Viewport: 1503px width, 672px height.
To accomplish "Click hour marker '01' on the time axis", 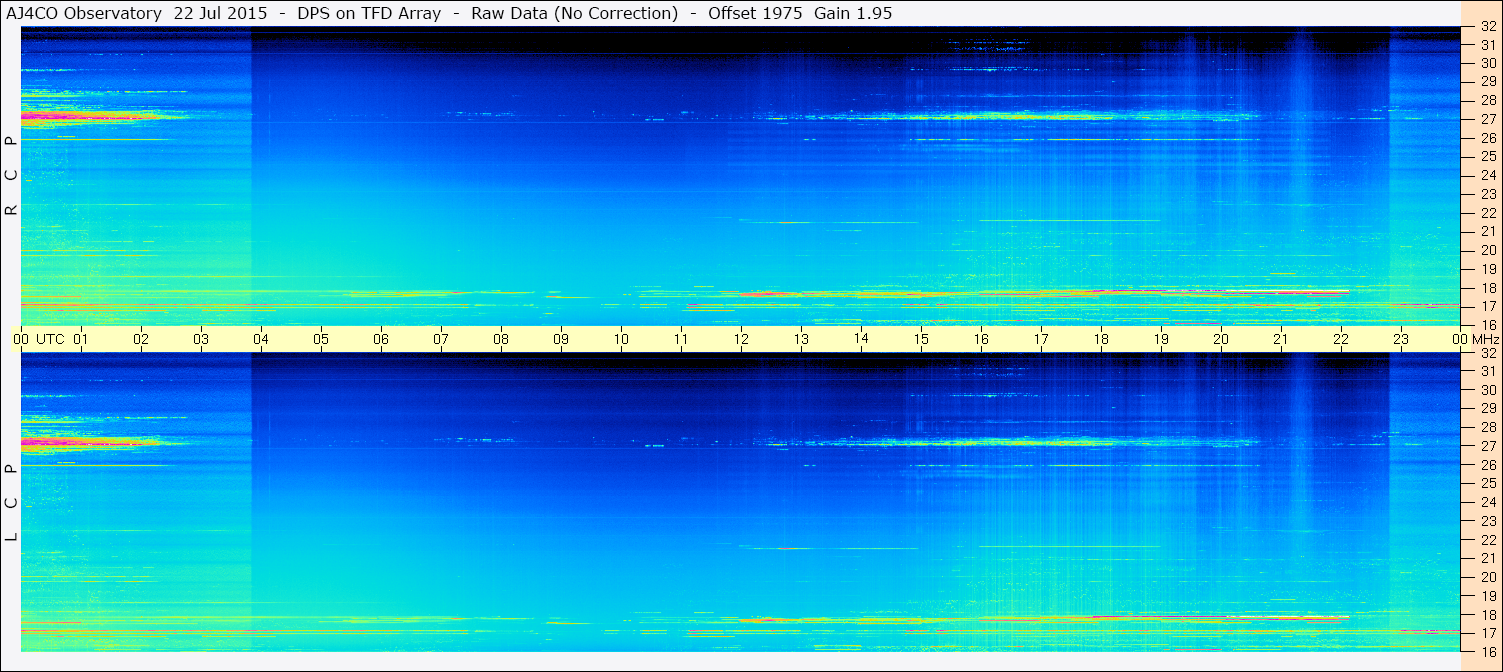I will tap(81, 339).
